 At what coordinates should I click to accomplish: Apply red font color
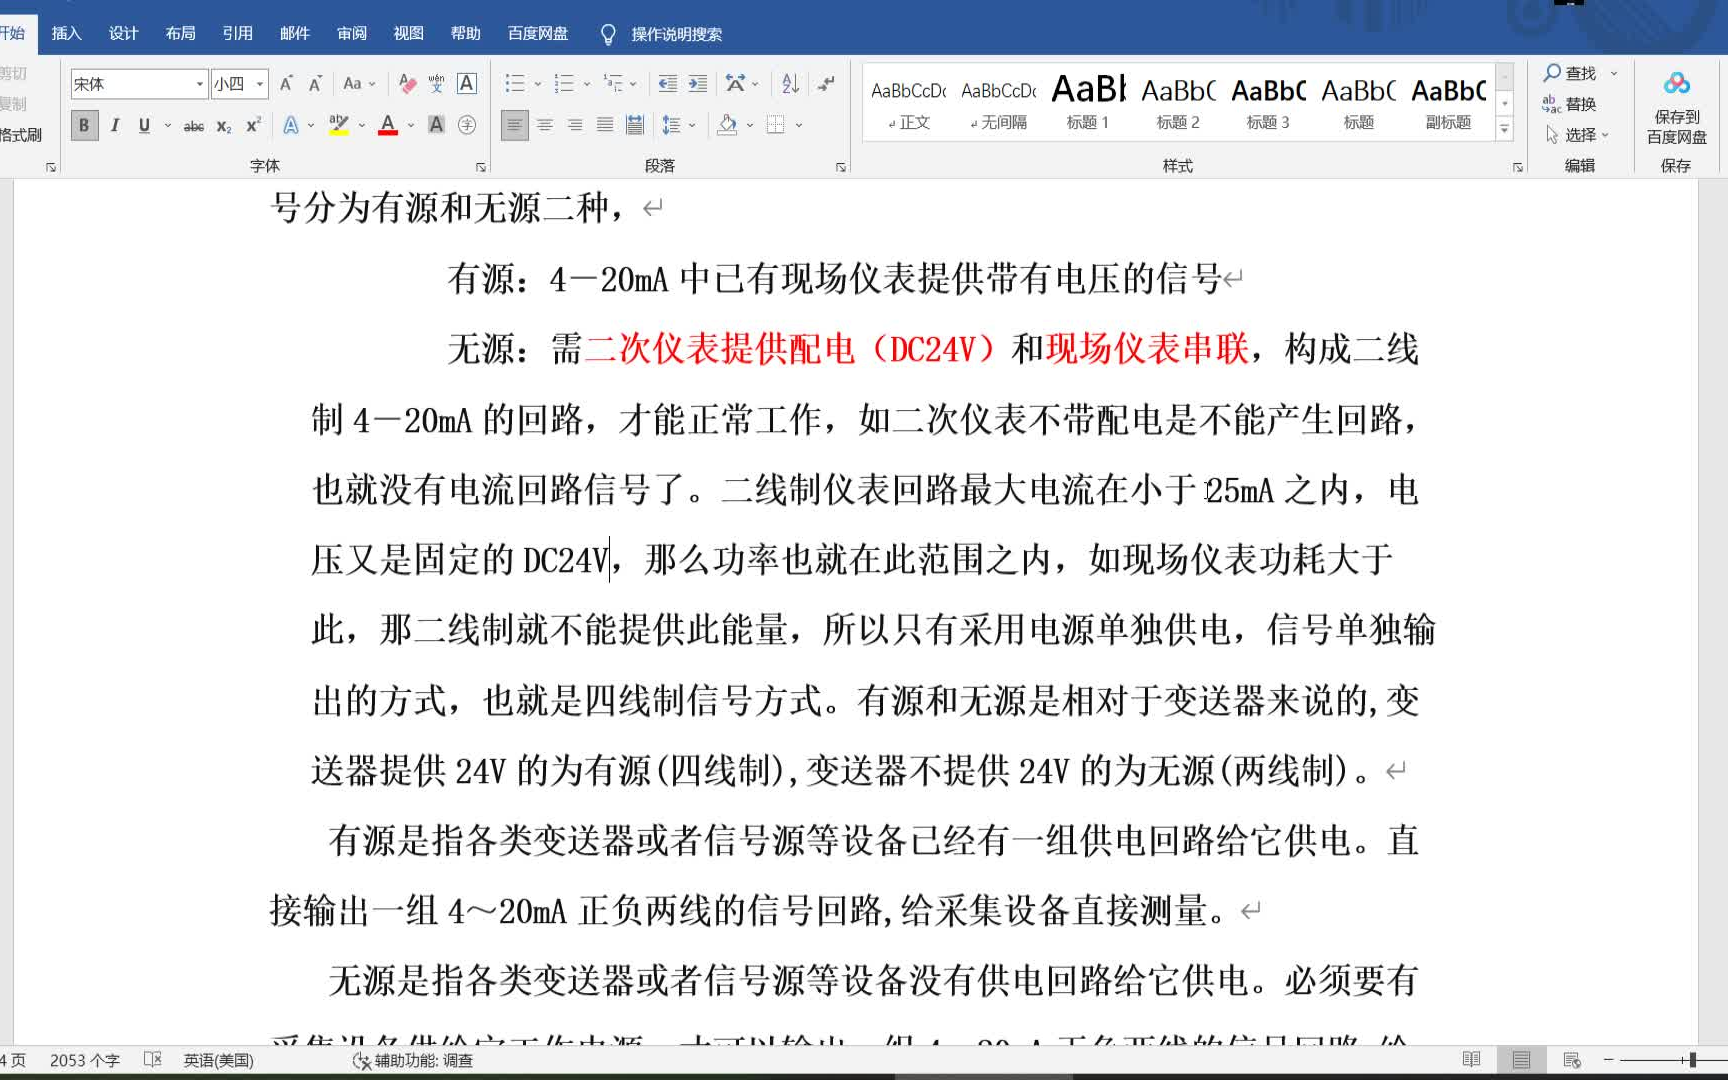388,126
